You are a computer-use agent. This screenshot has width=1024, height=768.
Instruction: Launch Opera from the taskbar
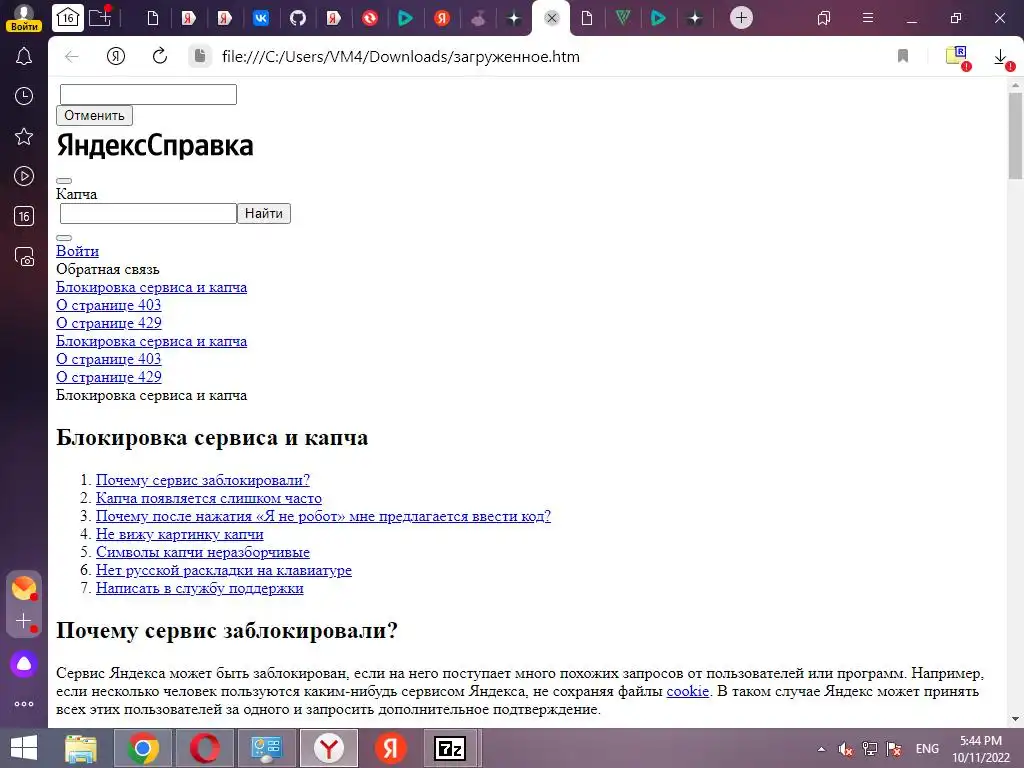click(204, 748)
